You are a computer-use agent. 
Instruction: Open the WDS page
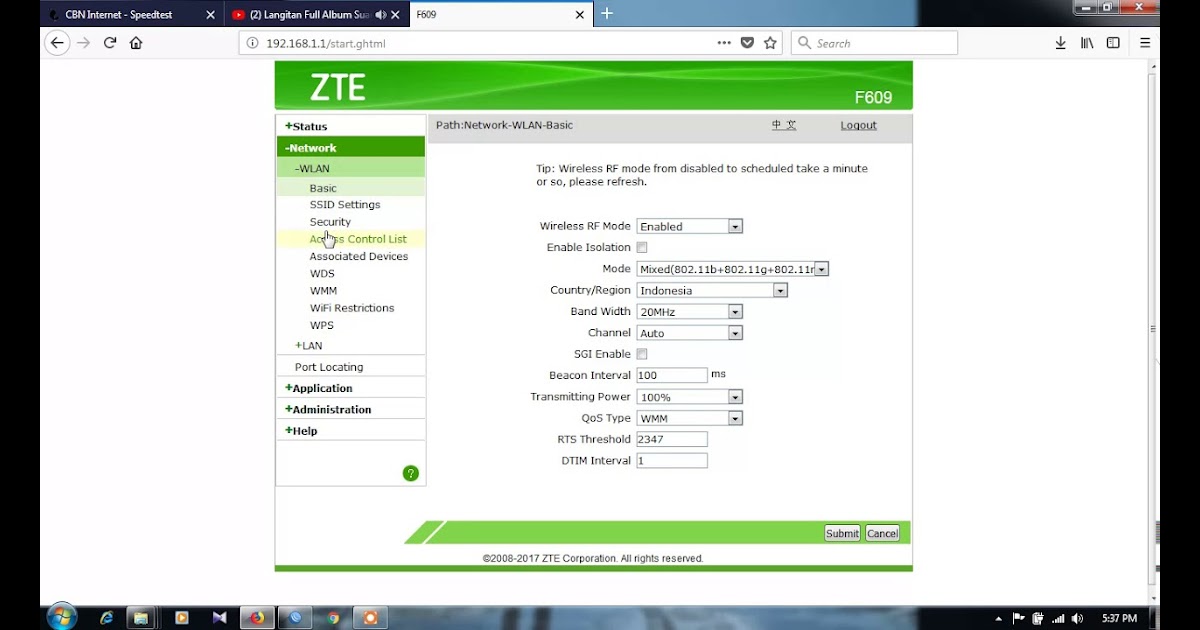[x=322, y=273]
